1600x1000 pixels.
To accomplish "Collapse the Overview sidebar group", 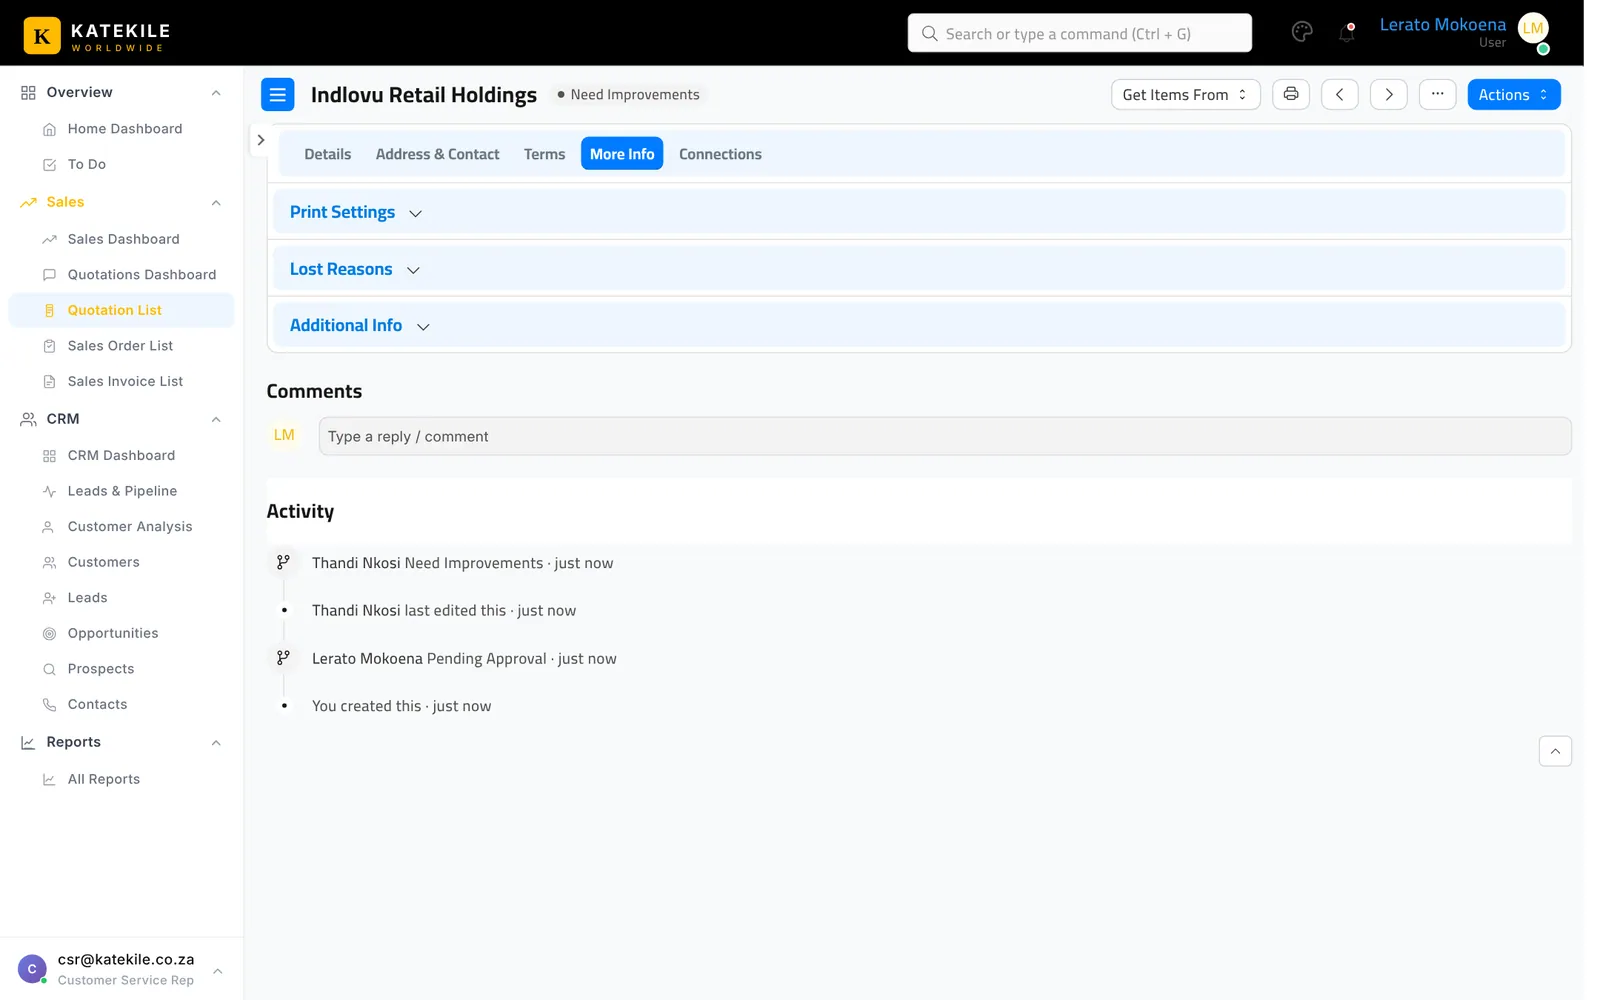I will [216, 93].
